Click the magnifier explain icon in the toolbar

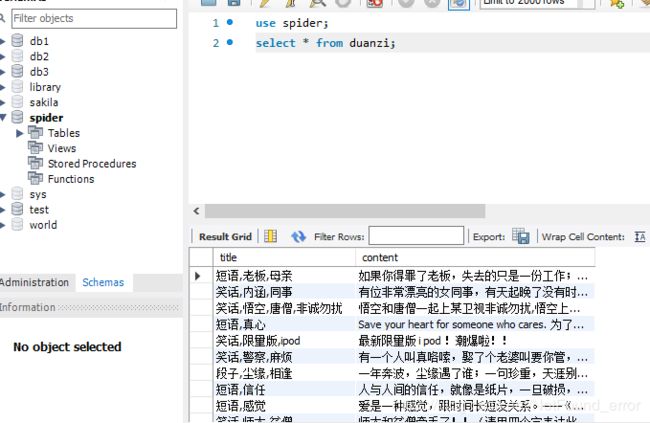(x=318, y=3)
